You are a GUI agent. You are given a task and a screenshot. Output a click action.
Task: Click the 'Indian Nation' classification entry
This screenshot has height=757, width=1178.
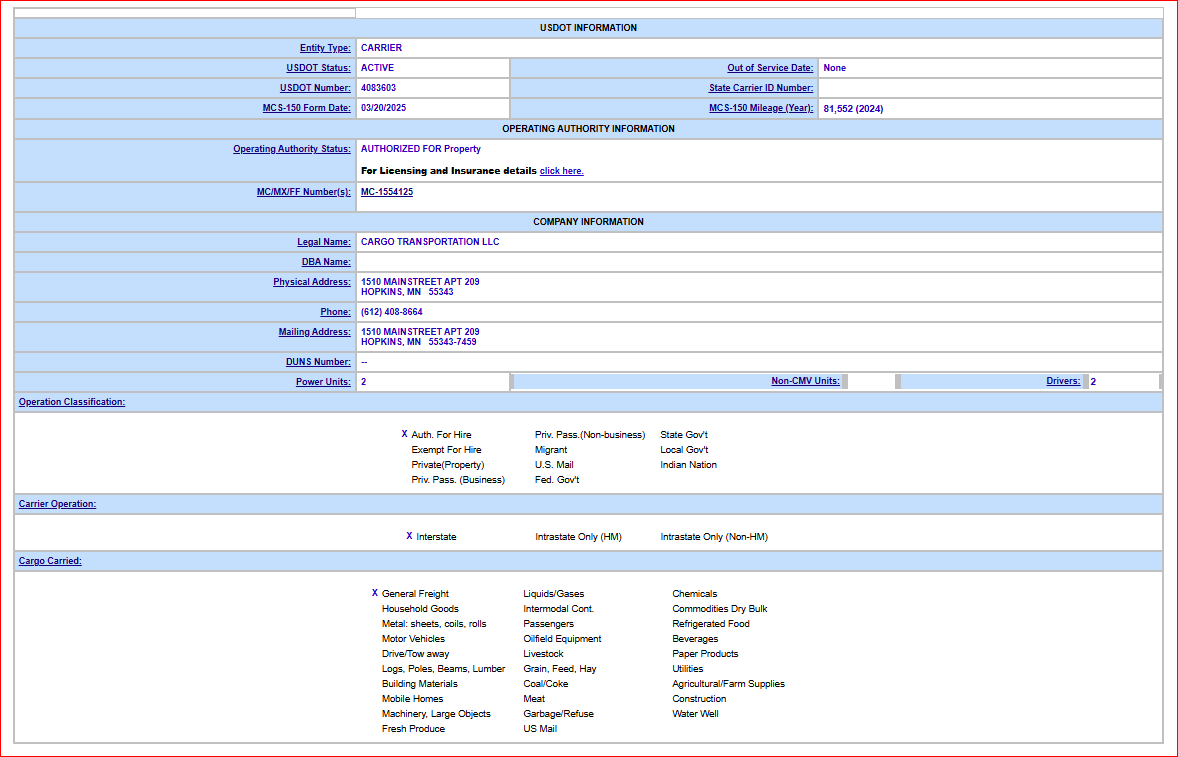(688, 465)
